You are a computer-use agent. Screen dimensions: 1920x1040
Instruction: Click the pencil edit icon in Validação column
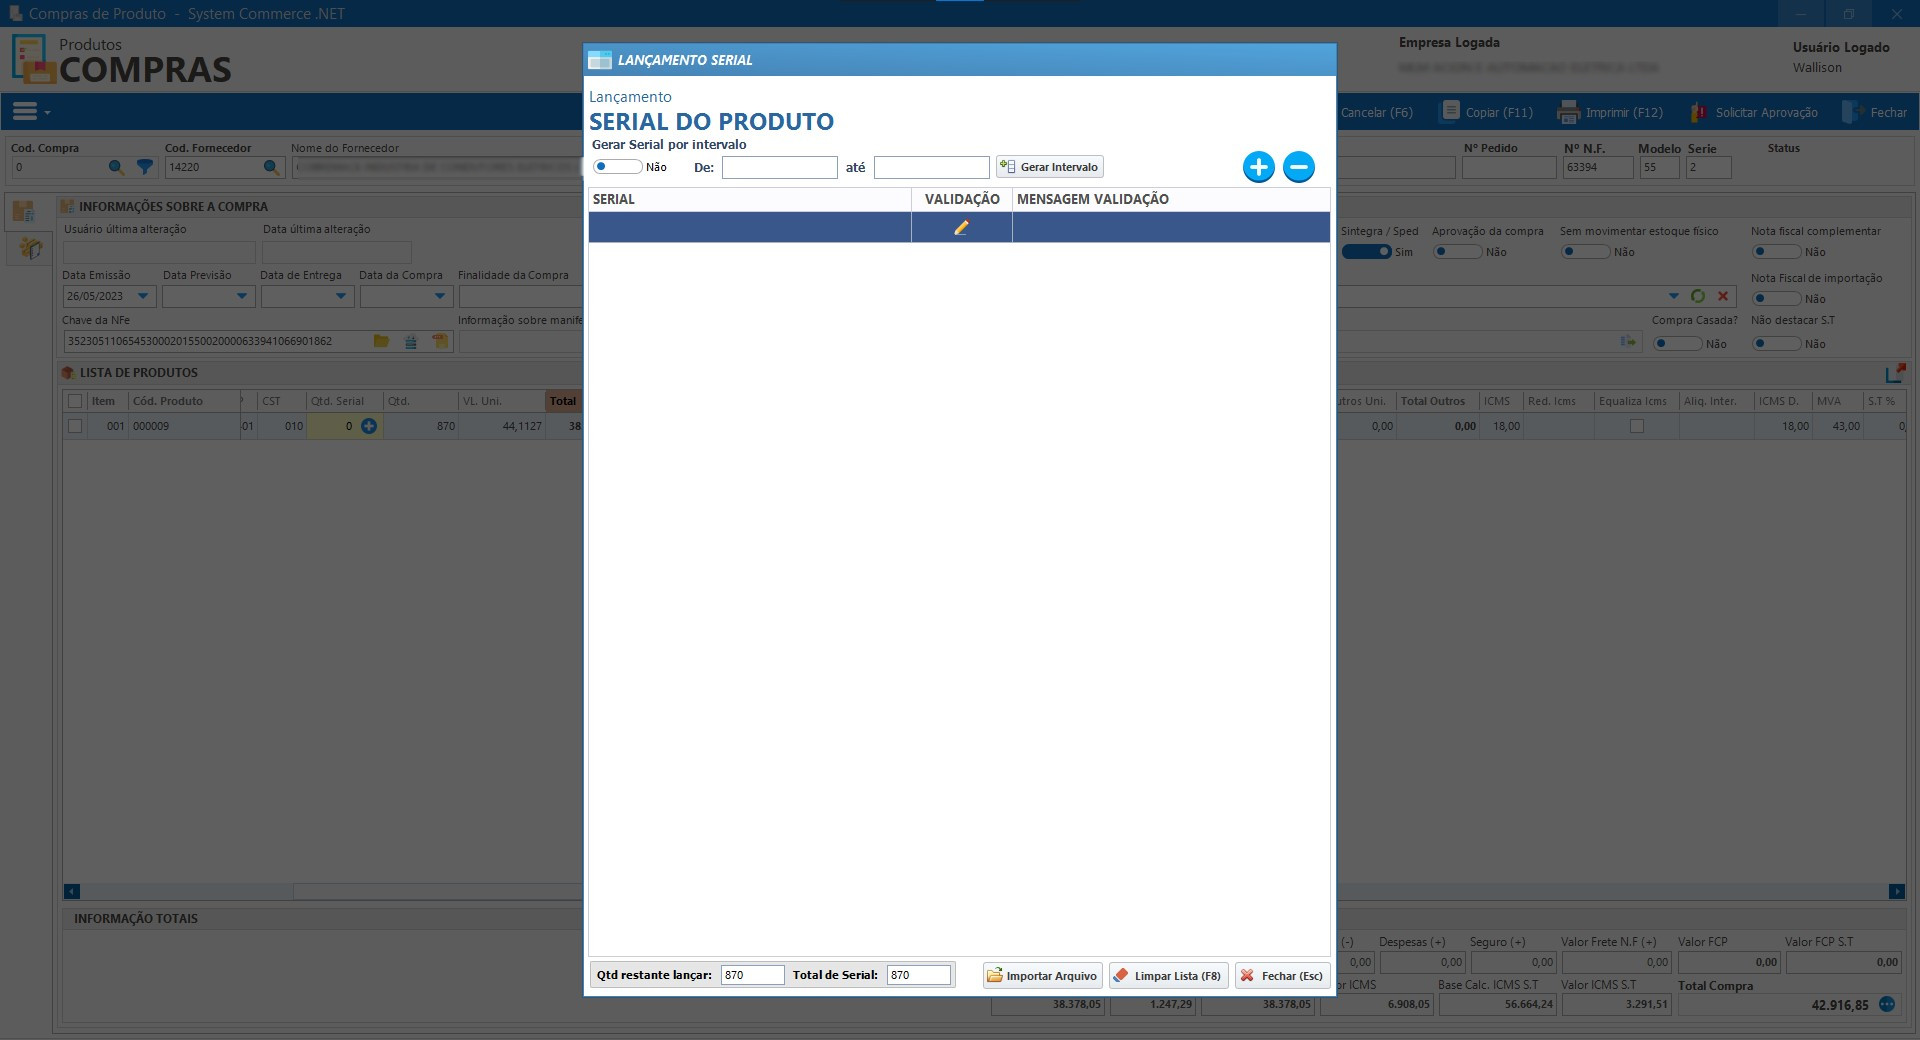pos(961,228)
